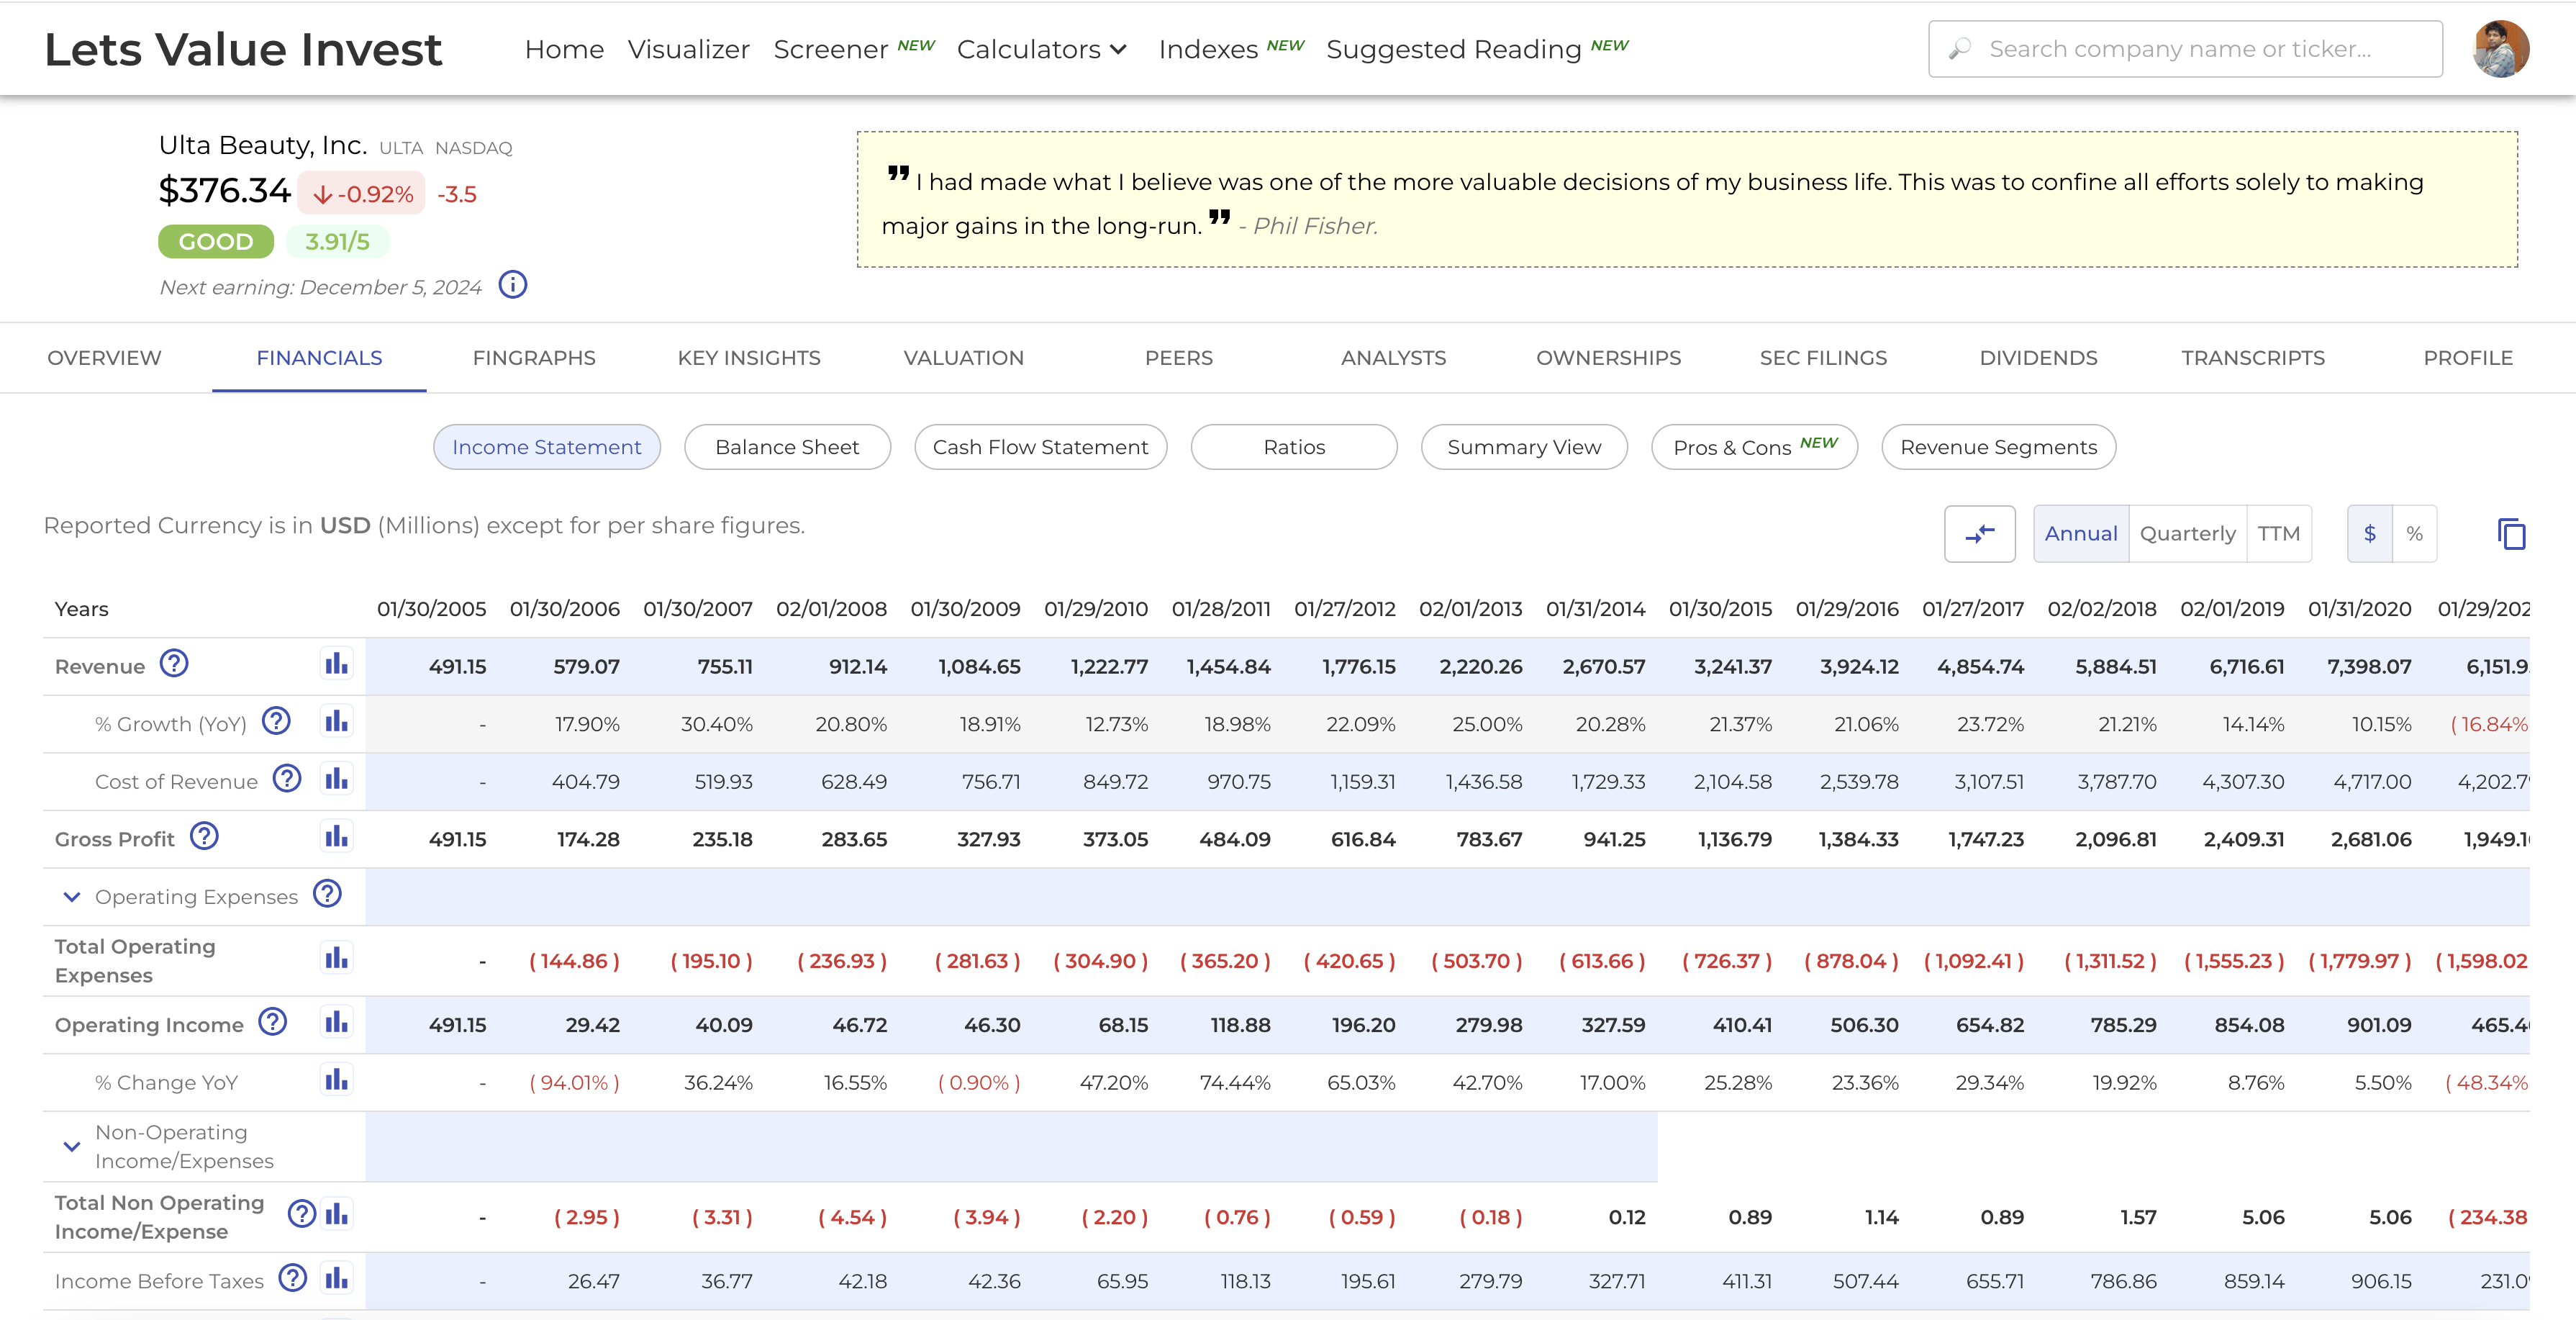The width and height of the screenshot is (2576, 1320).
Task: Click Revenue value 7,398.07
Action: tap(2369, 666)
